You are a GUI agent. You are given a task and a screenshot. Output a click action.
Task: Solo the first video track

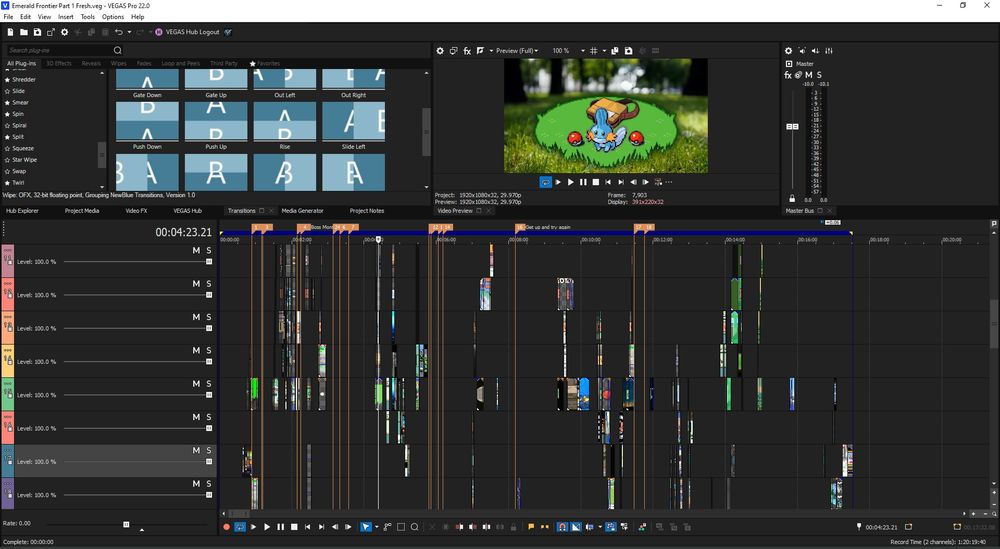(x=209, y=251)
